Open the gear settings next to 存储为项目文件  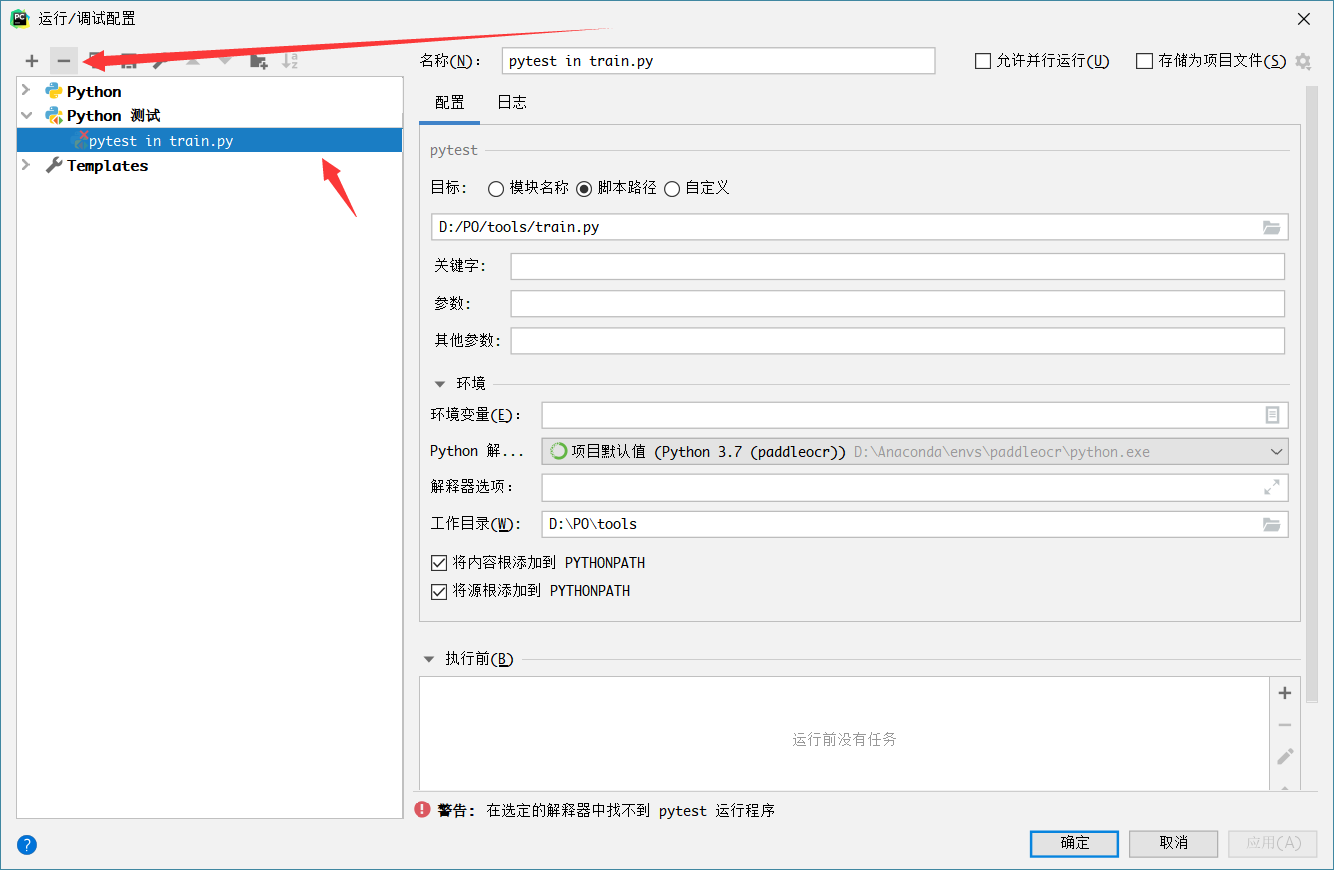point(1303,61)
